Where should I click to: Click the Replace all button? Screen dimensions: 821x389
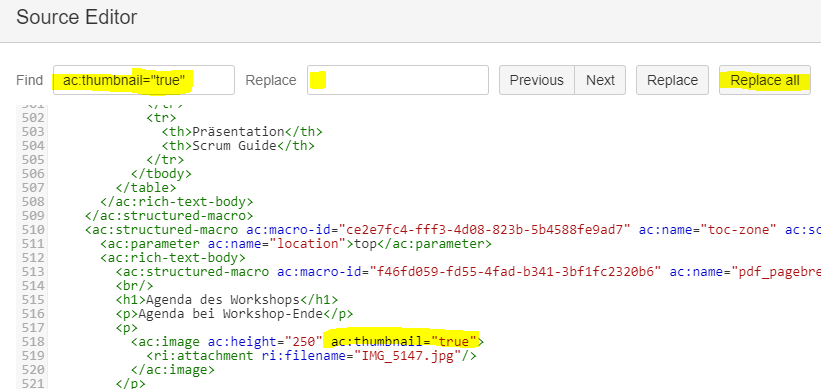pos(765,80)
